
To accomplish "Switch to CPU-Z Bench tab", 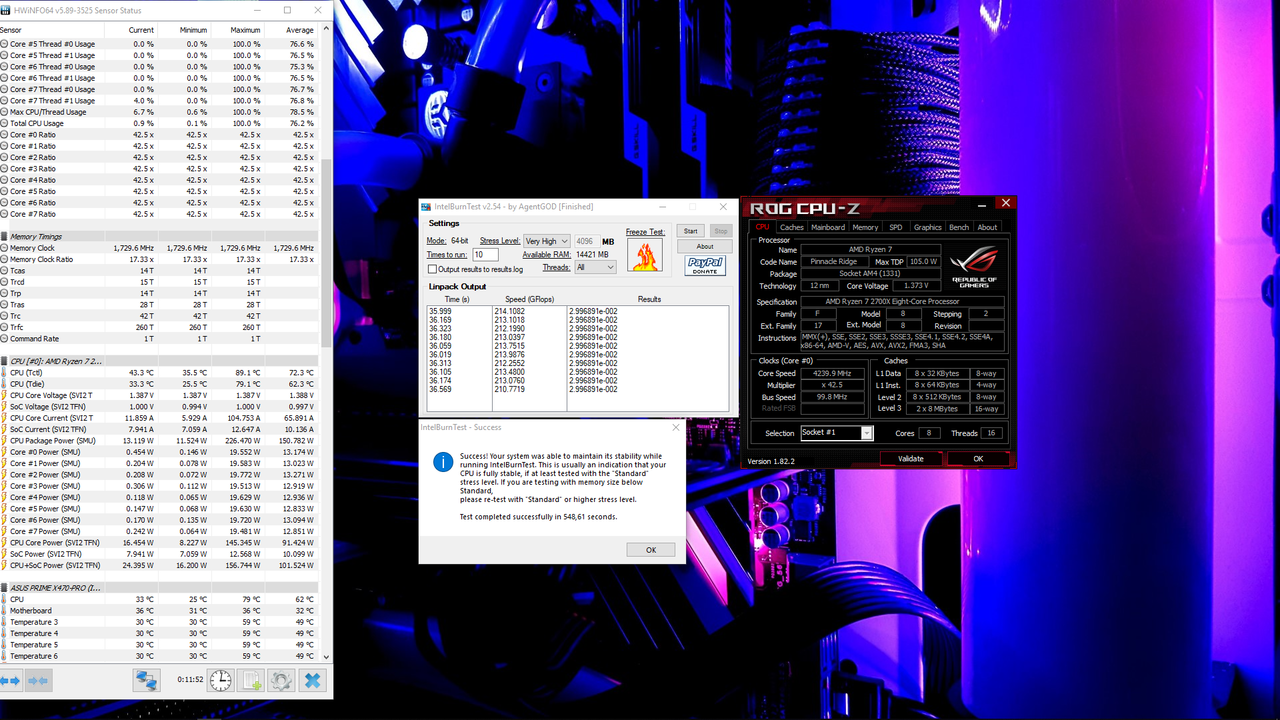I will 959,227.
